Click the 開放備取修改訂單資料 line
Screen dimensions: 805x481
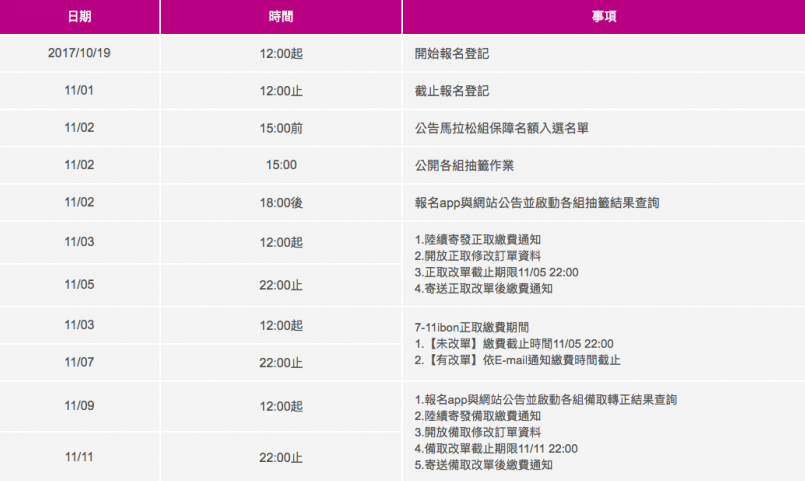point(478,432)
